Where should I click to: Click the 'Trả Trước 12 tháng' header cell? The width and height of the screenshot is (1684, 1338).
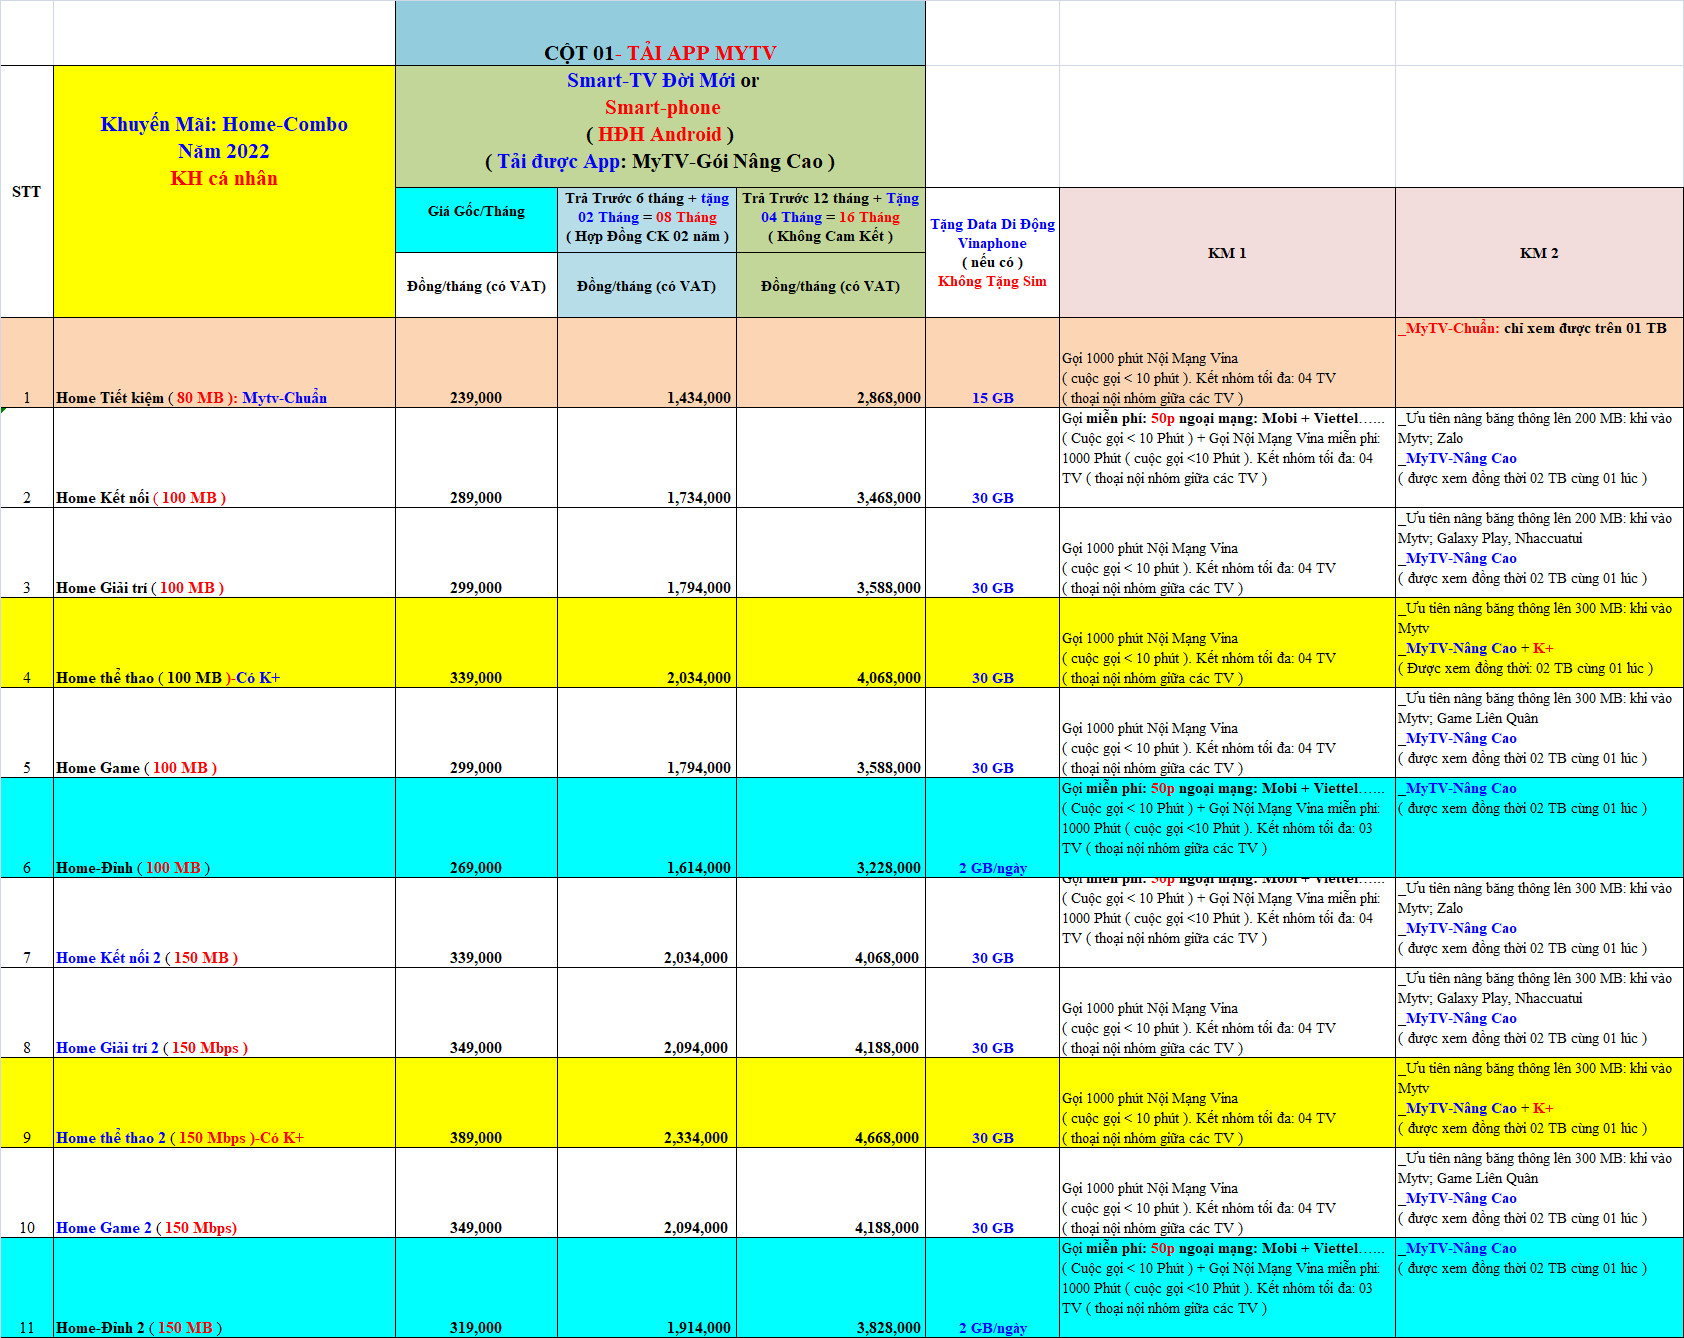coord(831,220)
